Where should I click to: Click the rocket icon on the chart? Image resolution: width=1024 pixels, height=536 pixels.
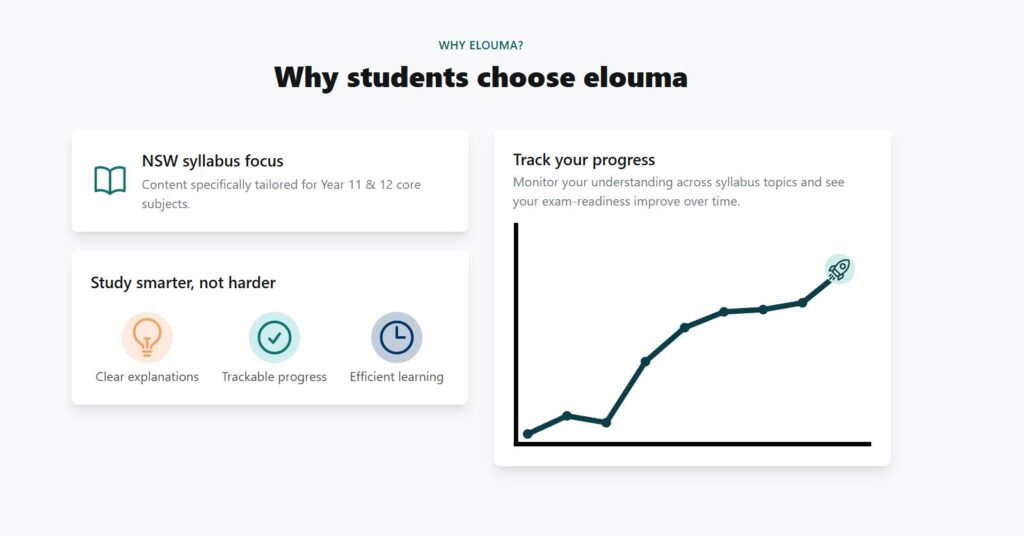[839, 269]
